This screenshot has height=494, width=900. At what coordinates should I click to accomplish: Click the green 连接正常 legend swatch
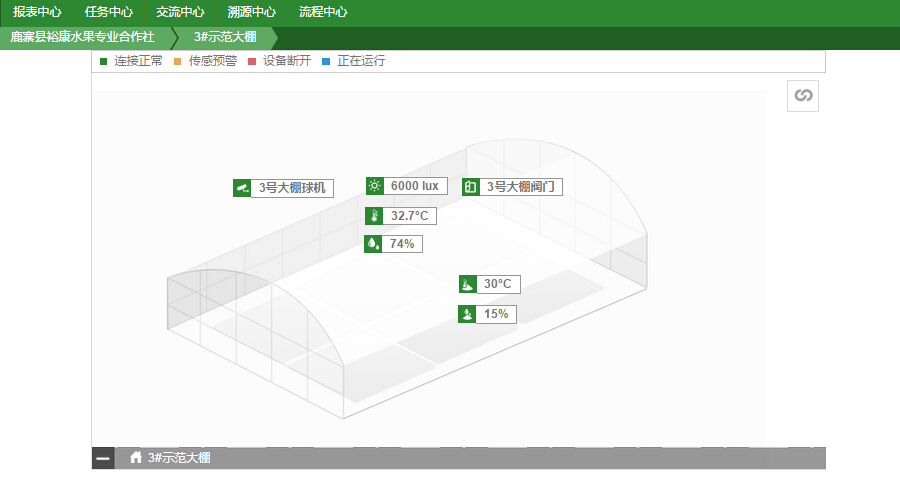pyautogui.click(x=104, y=62)
